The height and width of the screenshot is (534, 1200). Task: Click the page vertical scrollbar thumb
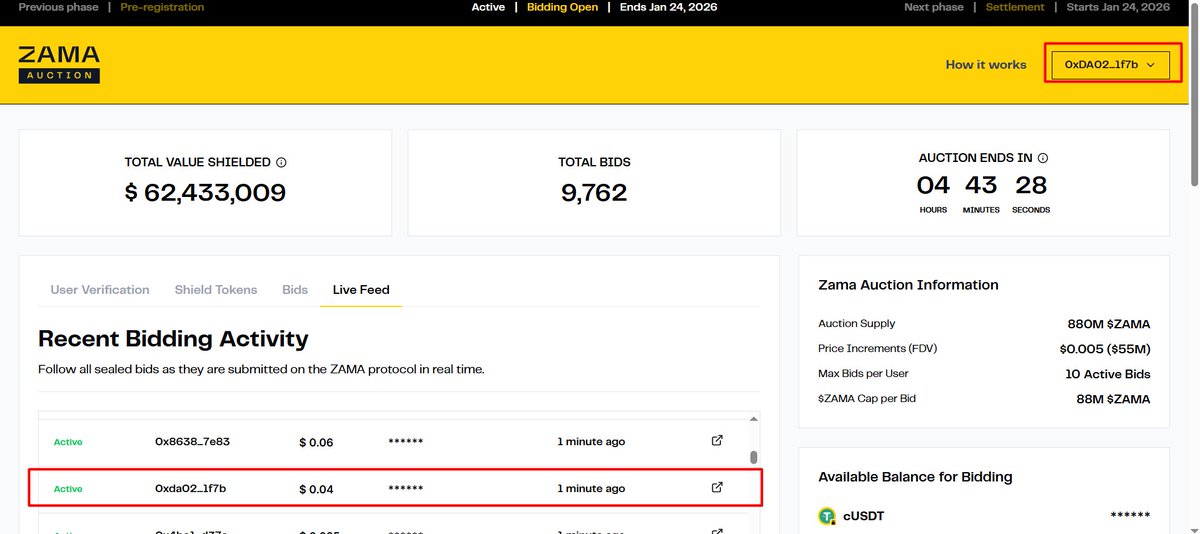(1193, 96)
